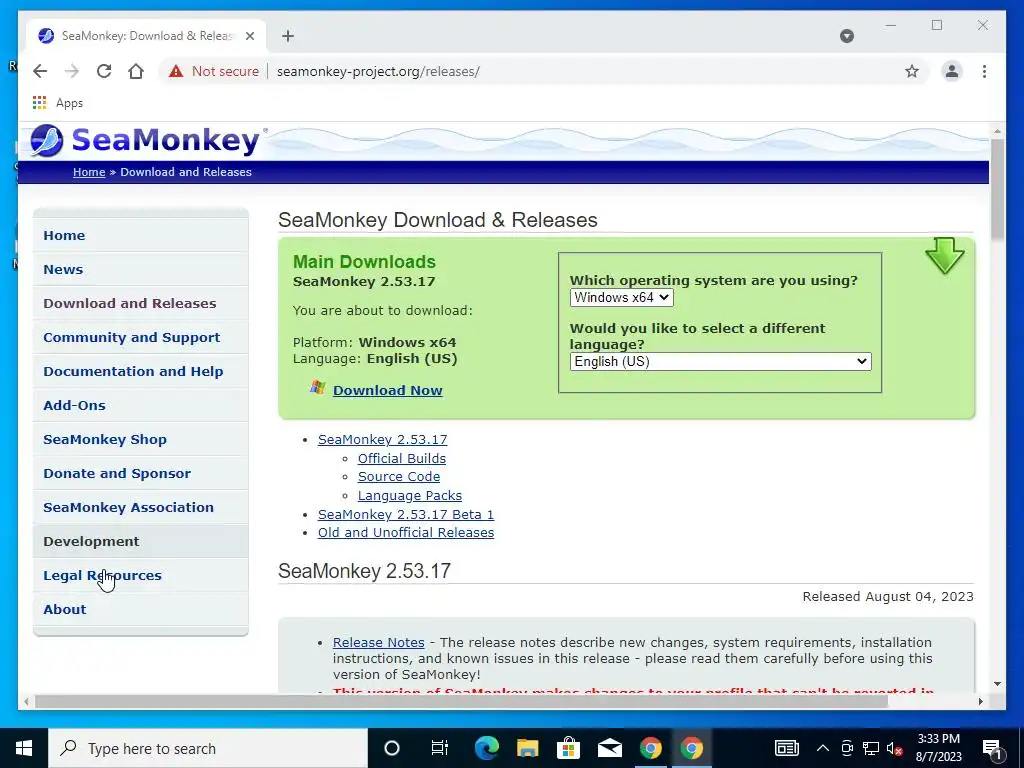Screen dimensions: 1024x768
Task: Click the active Chrome taskbar icon
Action: (x=692, y=748)
